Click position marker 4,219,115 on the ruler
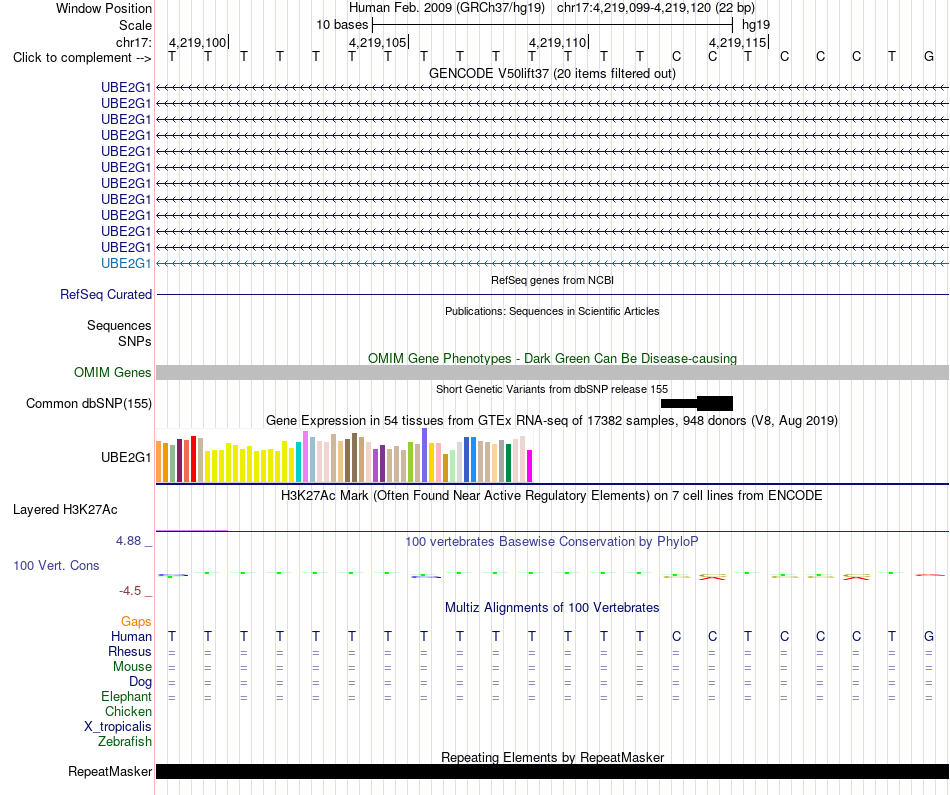The image size is (950, 795). (x=739, y=42)
